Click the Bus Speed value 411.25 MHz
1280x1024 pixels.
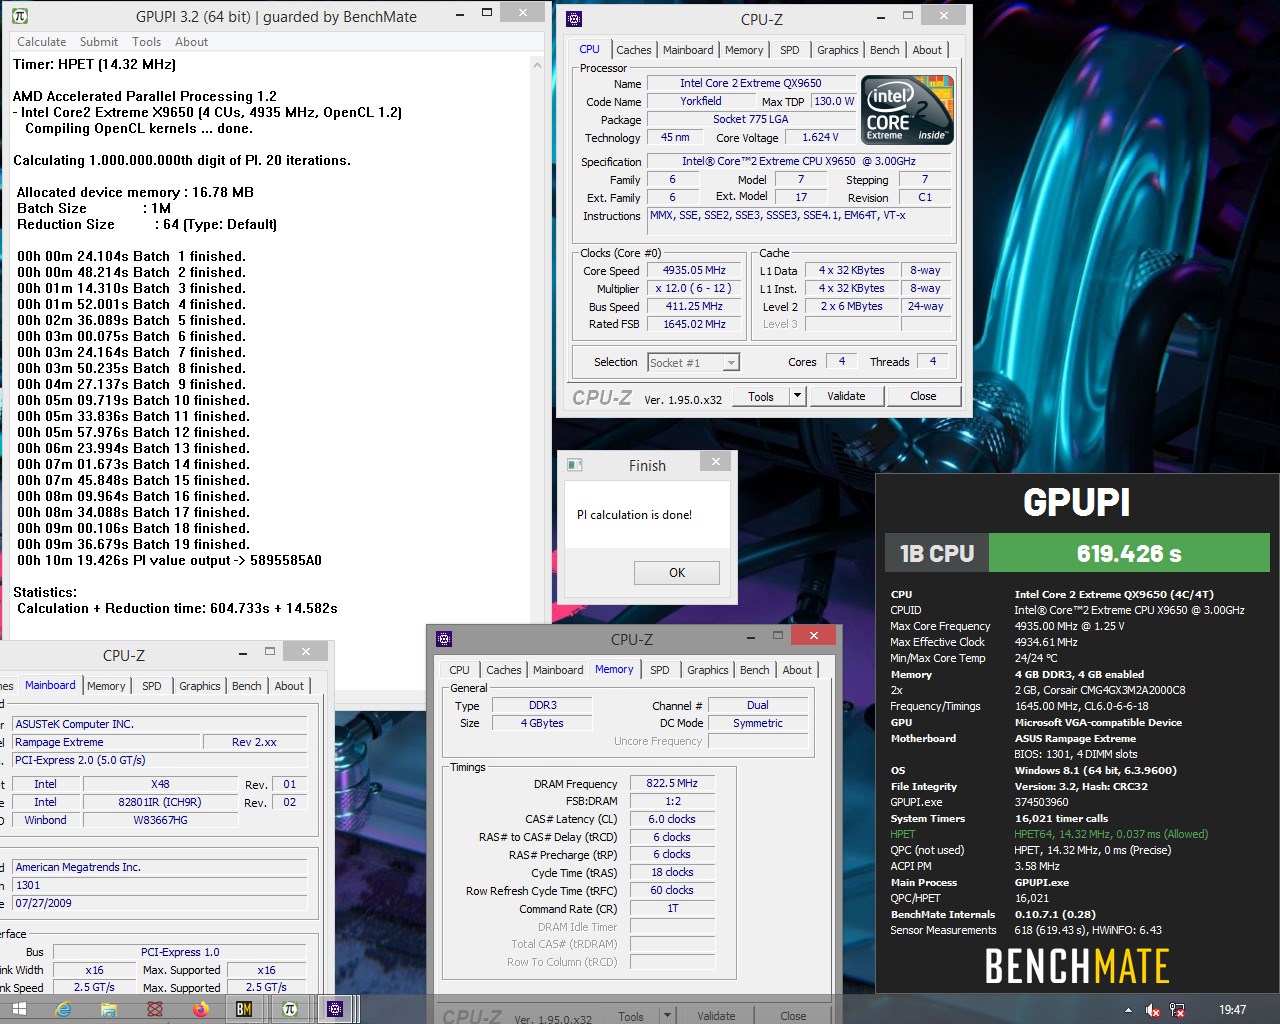click(x=694, y=306)
